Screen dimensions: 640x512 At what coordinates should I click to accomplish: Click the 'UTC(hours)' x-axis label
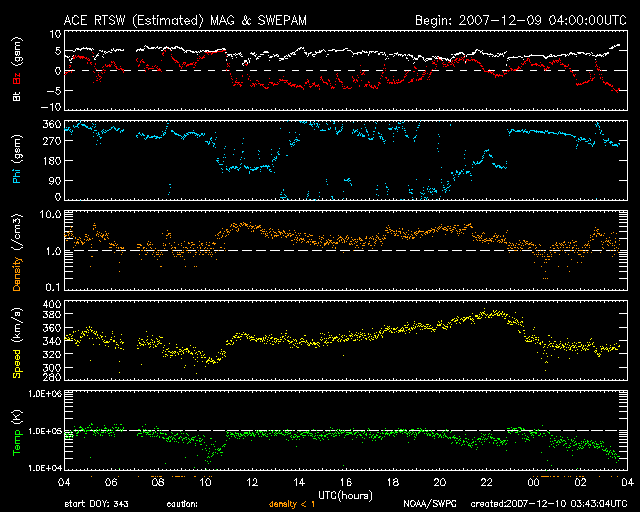(x=345, y=496)
